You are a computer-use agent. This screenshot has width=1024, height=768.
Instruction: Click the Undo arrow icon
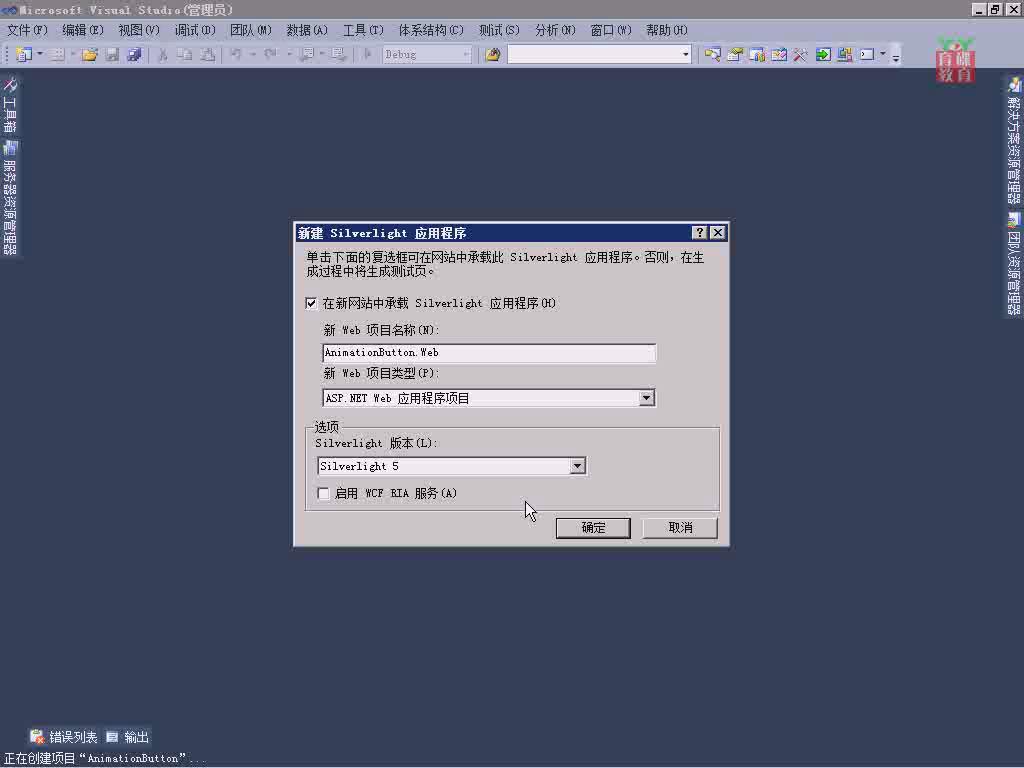pos(236,55)
